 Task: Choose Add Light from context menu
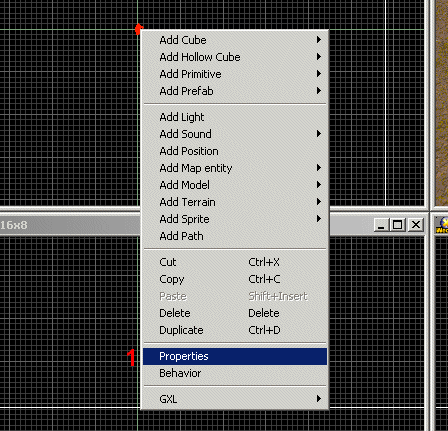pos(235,117)
